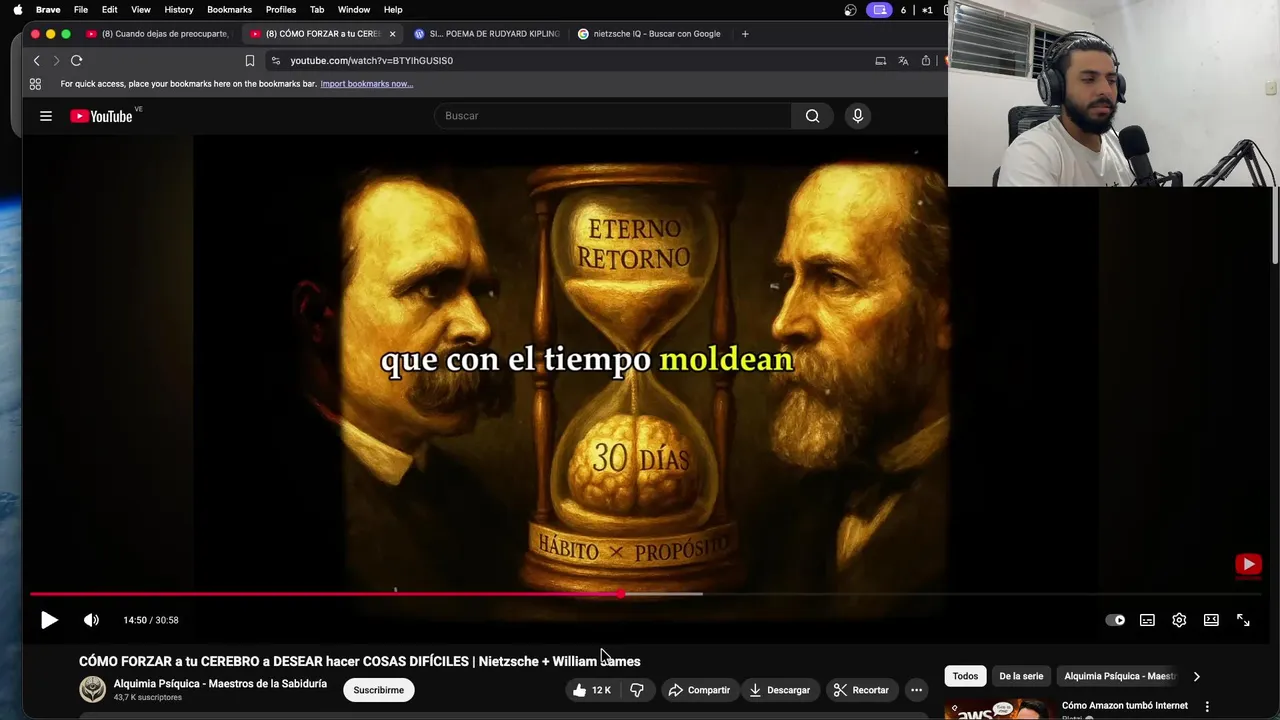Play the video with the play button

49,620
